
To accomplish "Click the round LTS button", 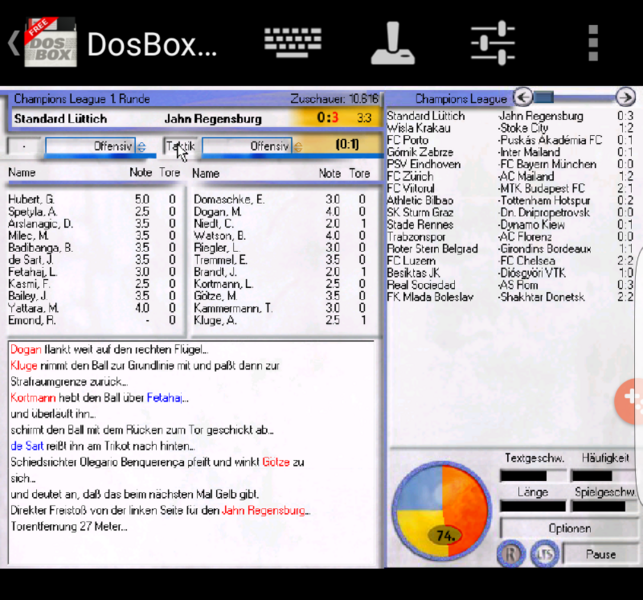I will (x=545, y=554).
